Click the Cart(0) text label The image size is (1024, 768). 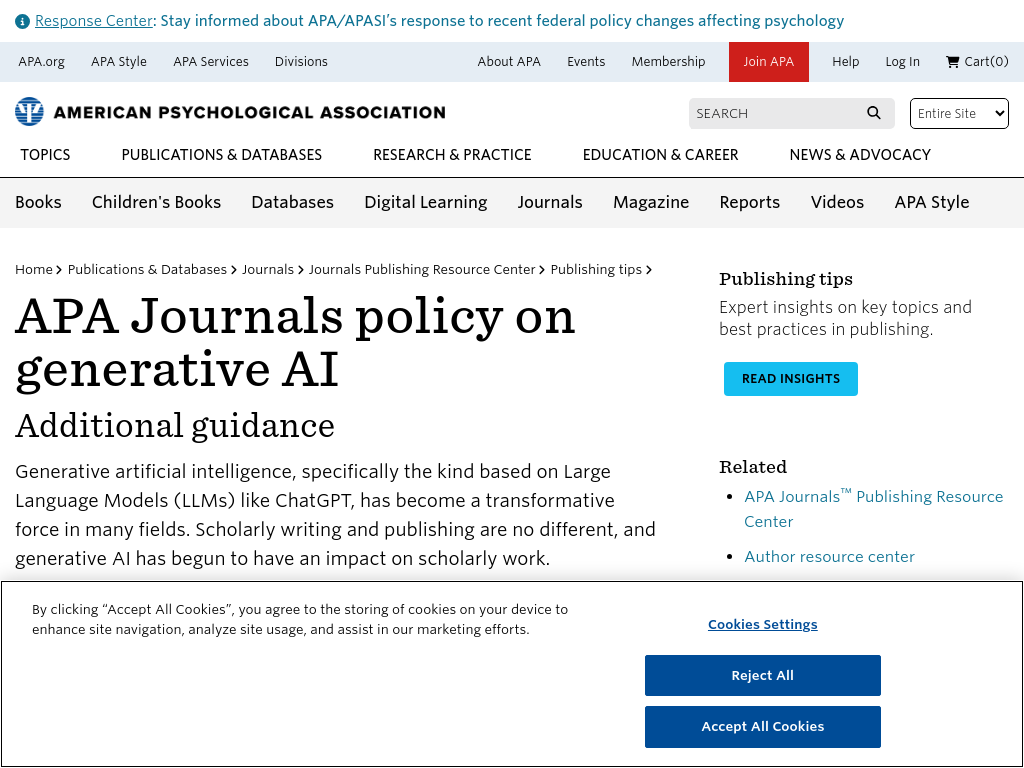tap(986, 61)
